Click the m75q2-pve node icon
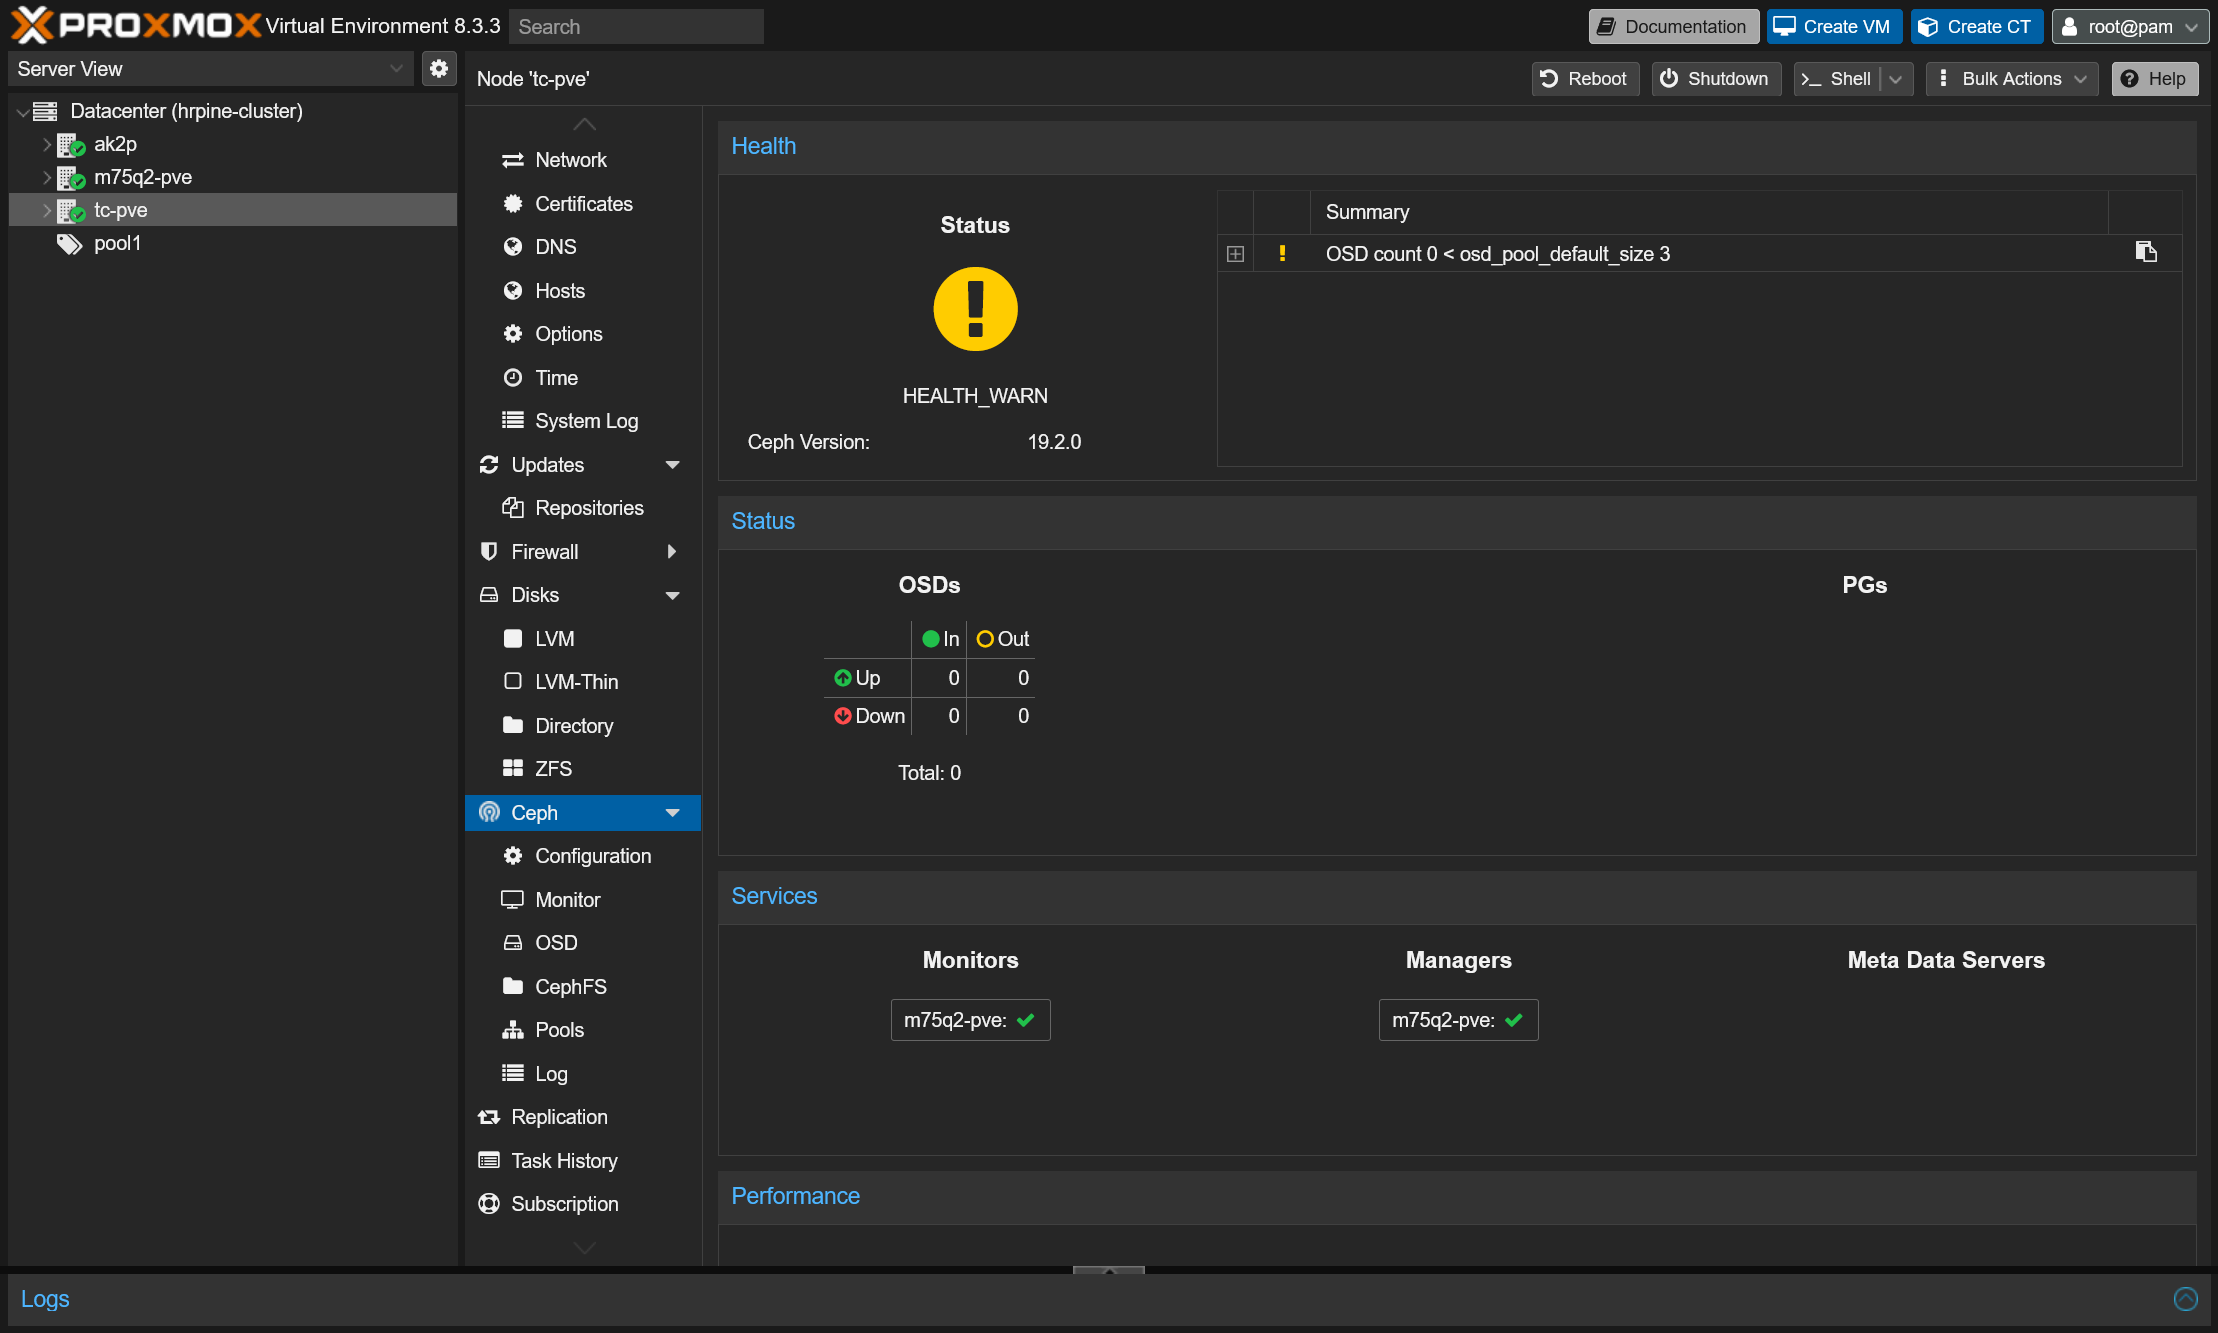This screenshot has width=2218, height=1333. [70, 177]
